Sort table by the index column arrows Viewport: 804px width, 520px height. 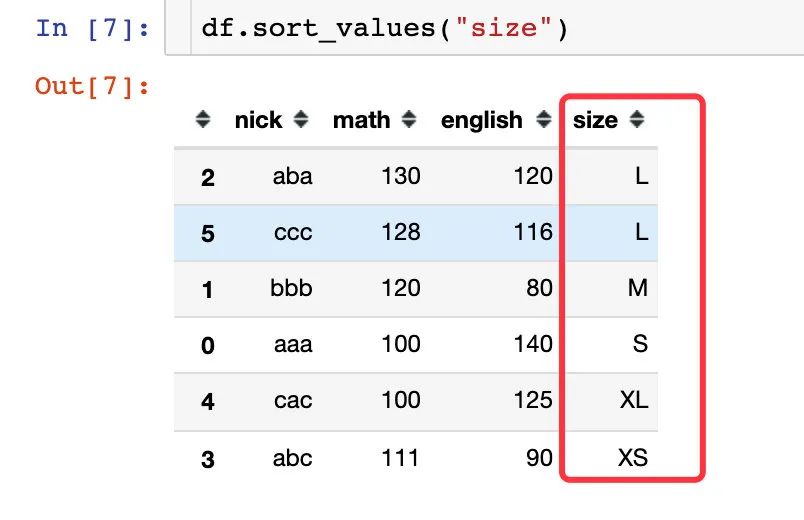pyautogui.click(x=203, y=119)
